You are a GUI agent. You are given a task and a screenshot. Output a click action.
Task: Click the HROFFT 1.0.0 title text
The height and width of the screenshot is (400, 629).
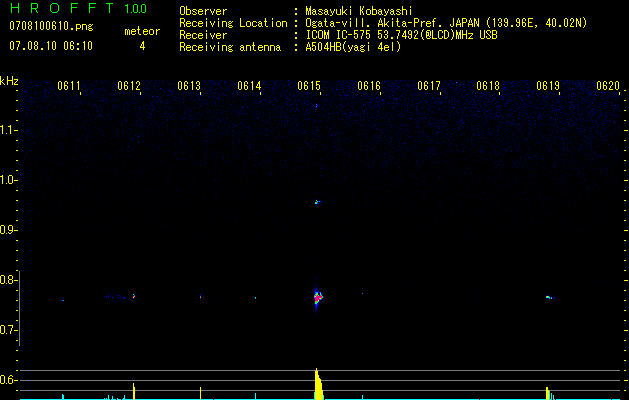78,8
